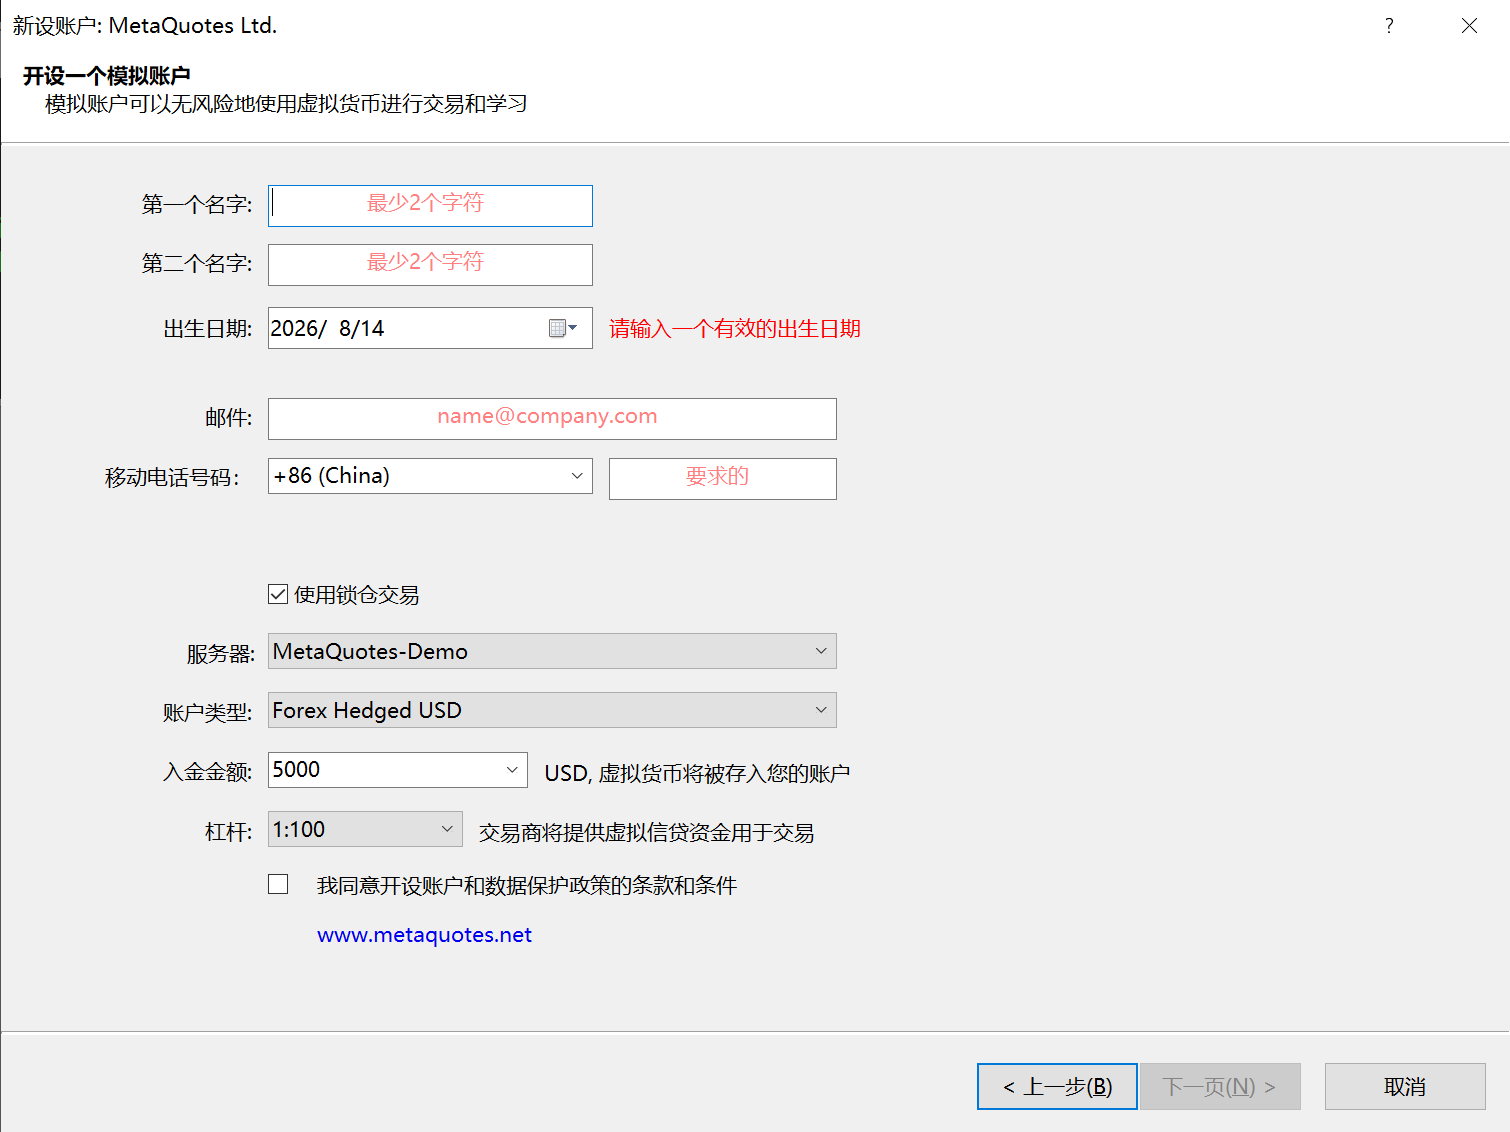Click the 开设一个模拟账户 heading
Image resolution: width=1510 pixels, height=1132 pixels.
[x=107, y=76]
